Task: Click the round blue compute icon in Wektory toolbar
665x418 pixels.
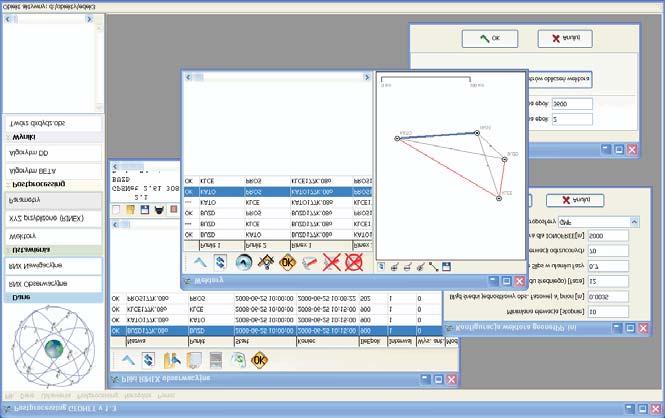Action: [x=244, y=262]
